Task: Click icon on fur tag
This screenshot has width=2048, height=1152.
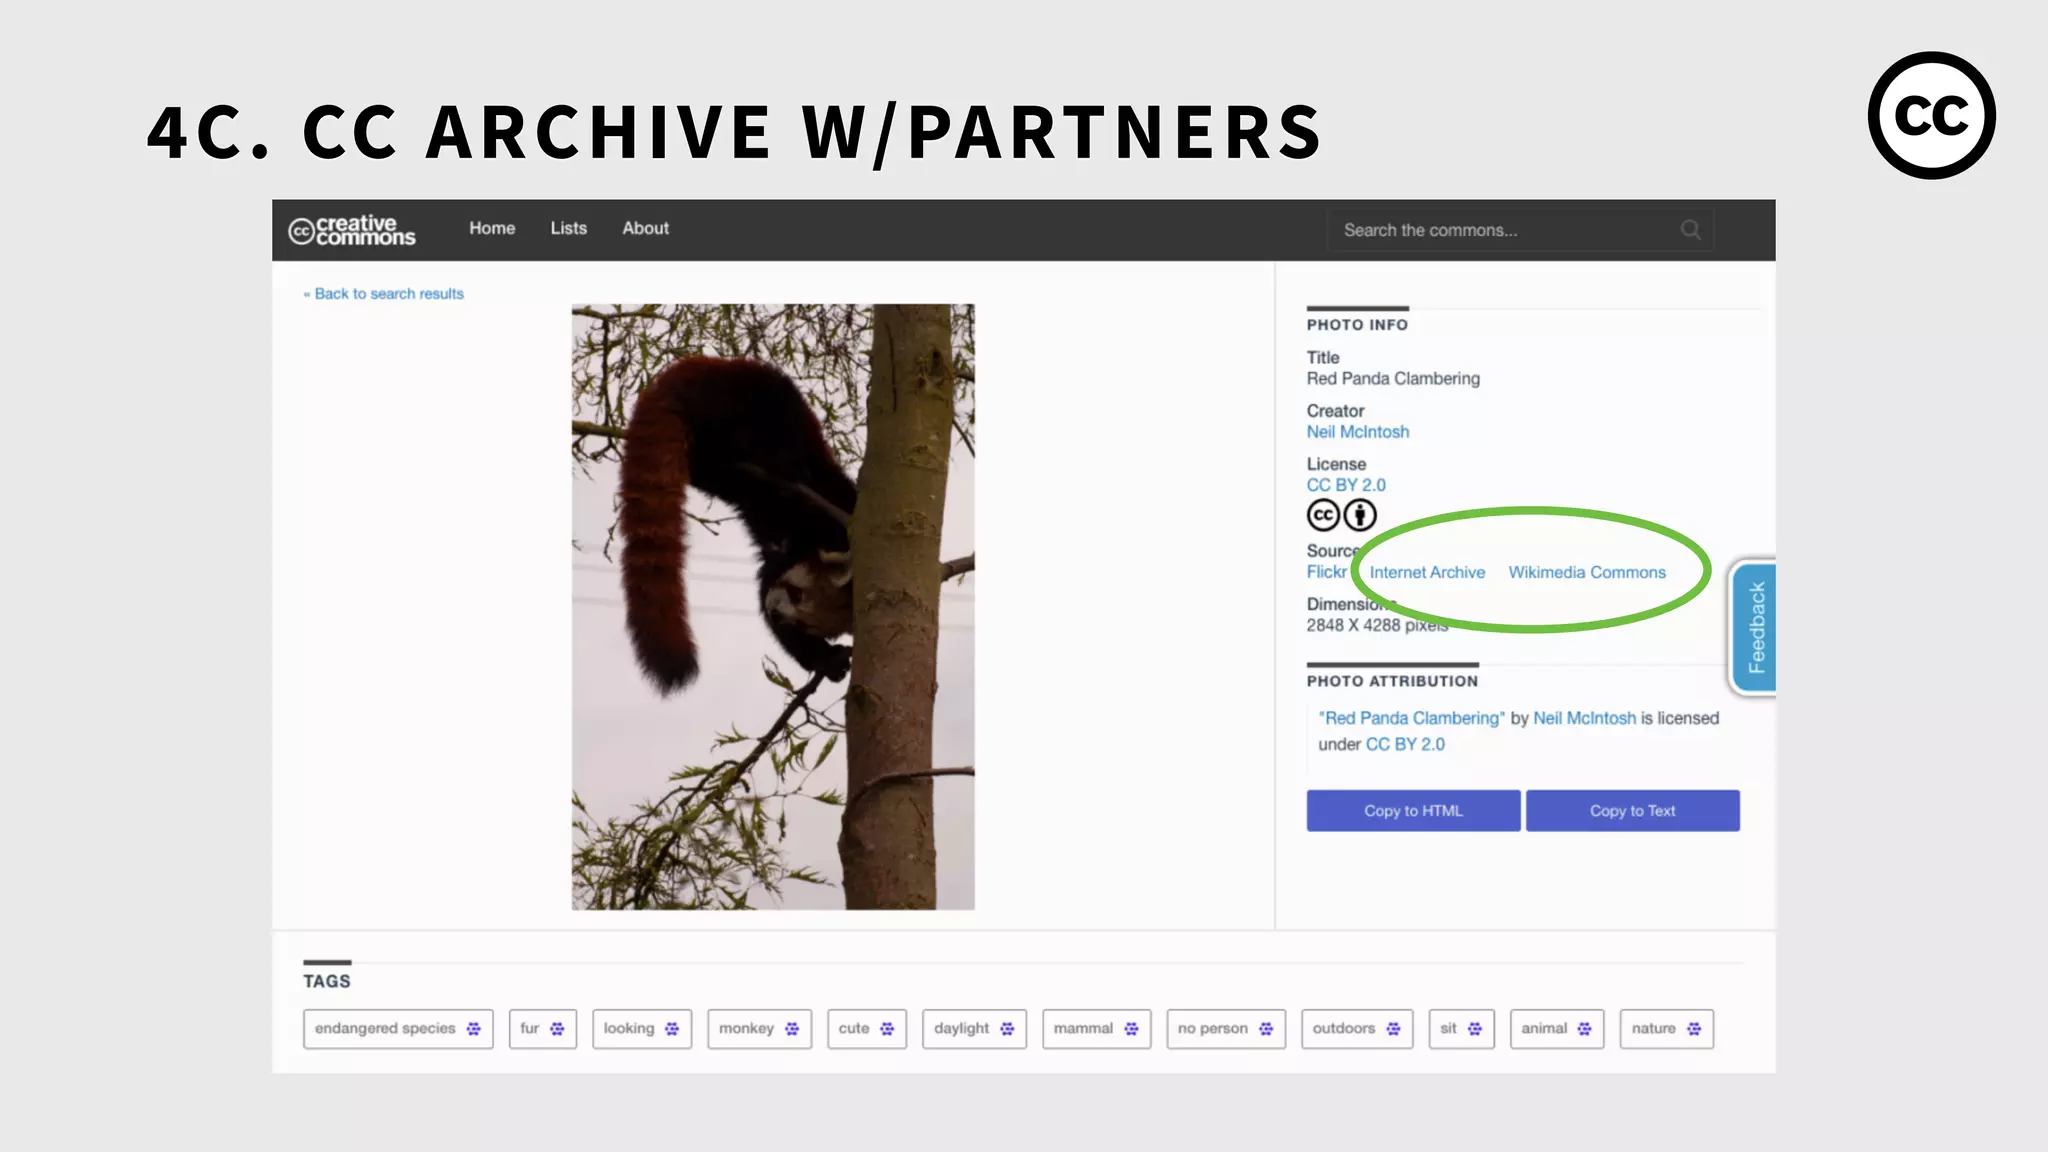Action: 557,1029
